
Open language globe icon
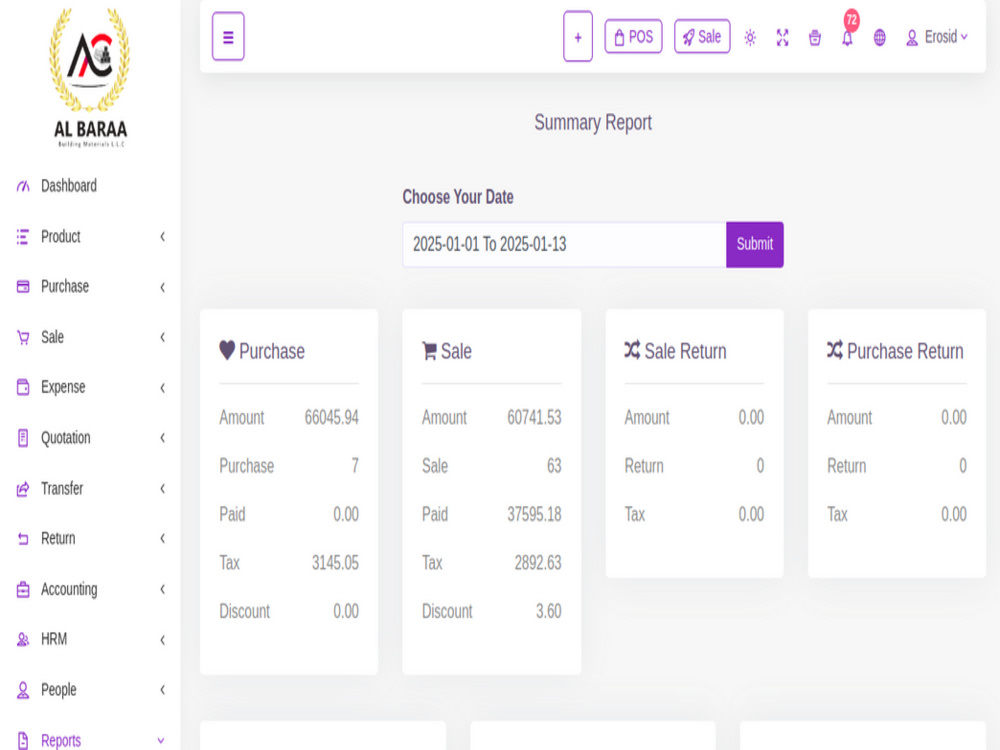pos(879,38)
